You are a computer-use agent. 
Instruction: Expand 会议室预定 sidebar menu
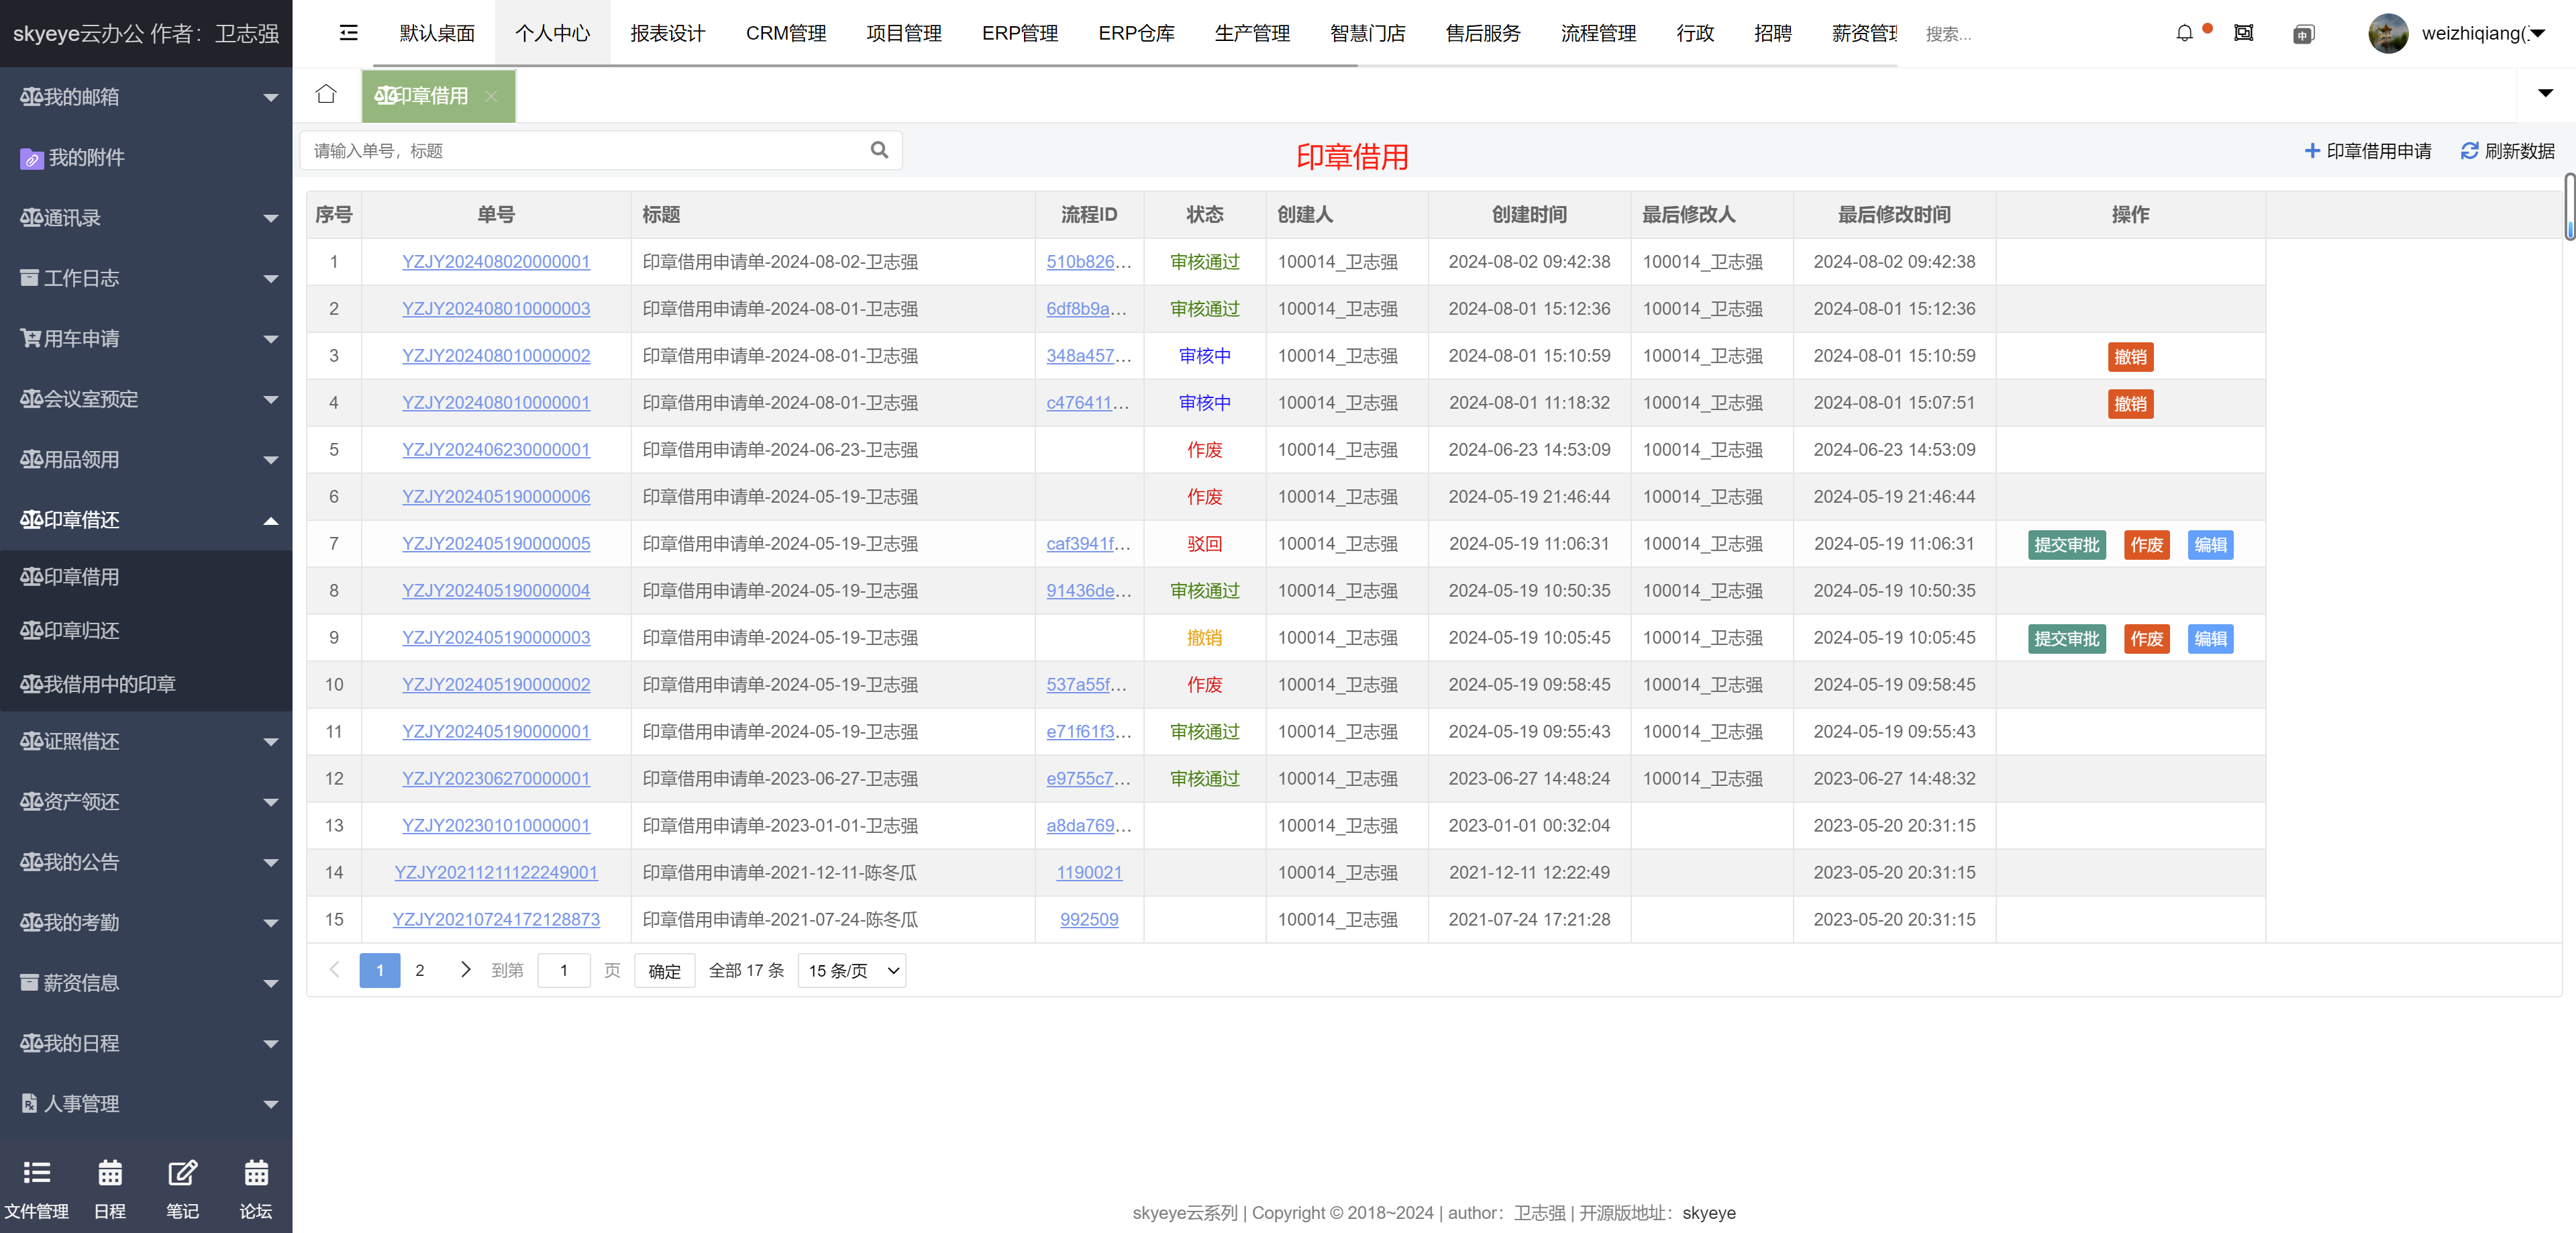(146, 399)
